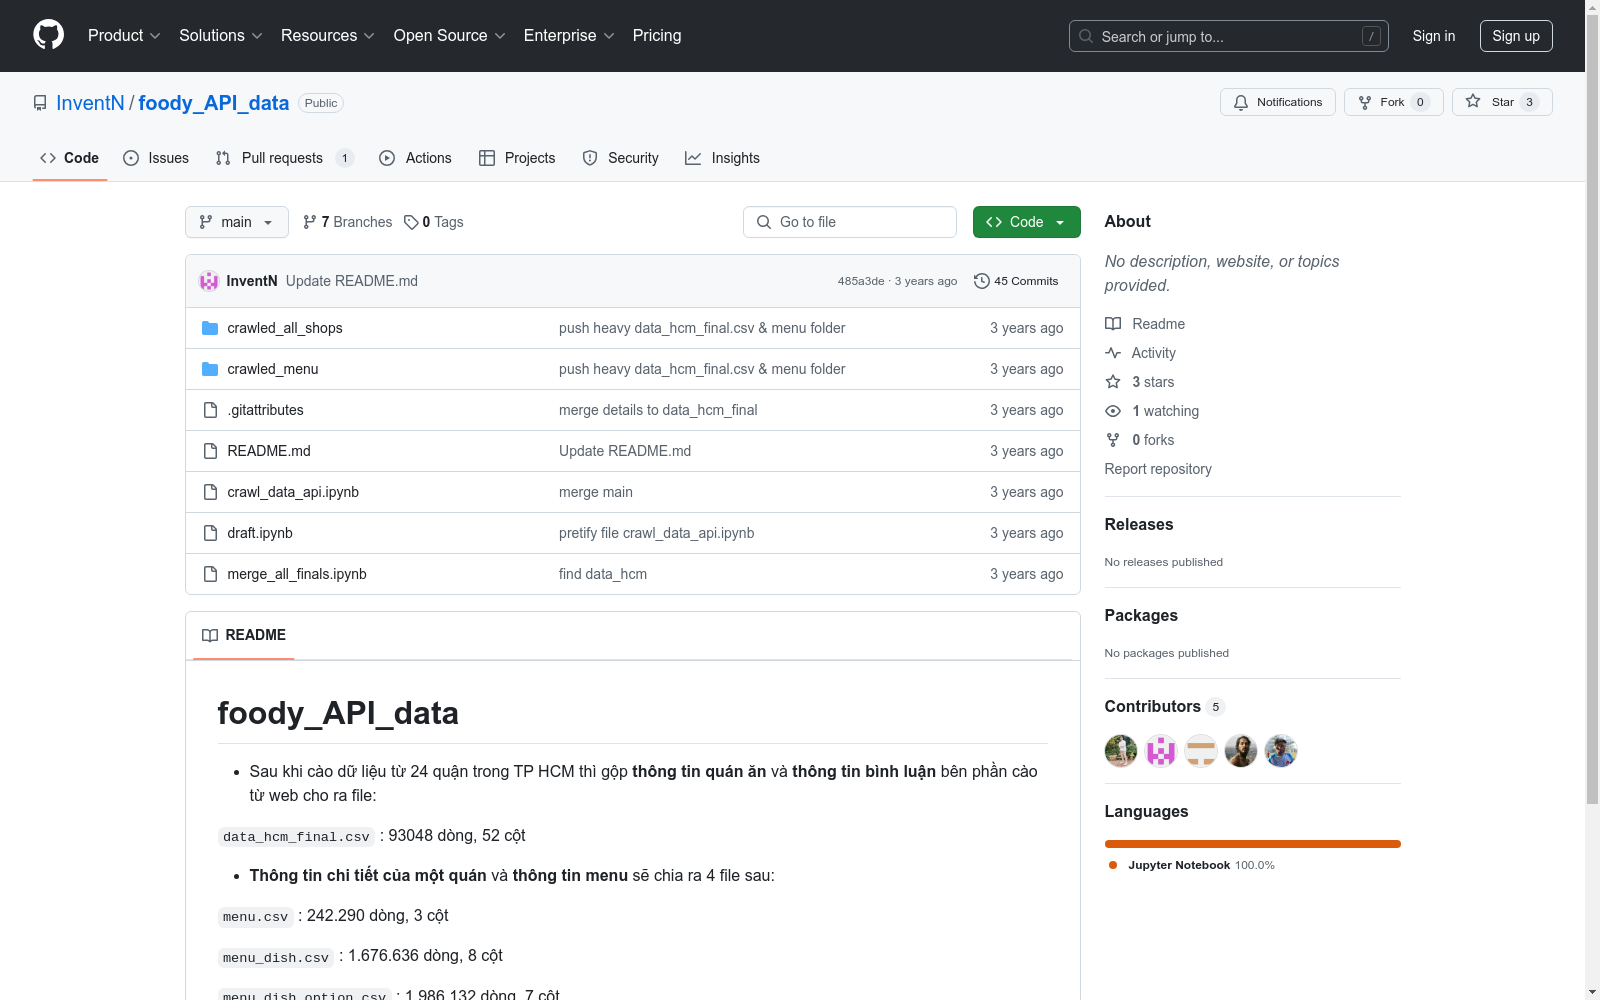
Task: Open the Contributors heading link
Action: click(x=1165, y=706)
